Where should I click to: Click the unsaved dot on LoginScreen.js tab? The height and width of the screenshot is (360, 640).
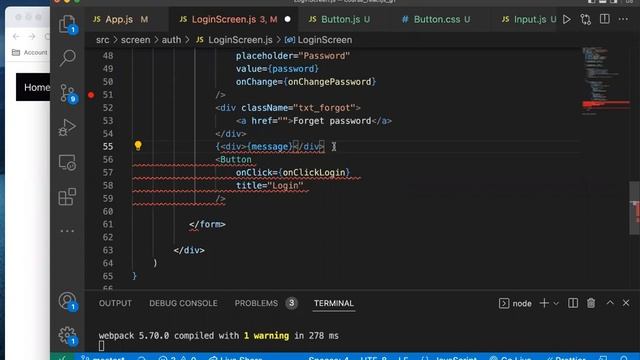[x=287, y=19]
